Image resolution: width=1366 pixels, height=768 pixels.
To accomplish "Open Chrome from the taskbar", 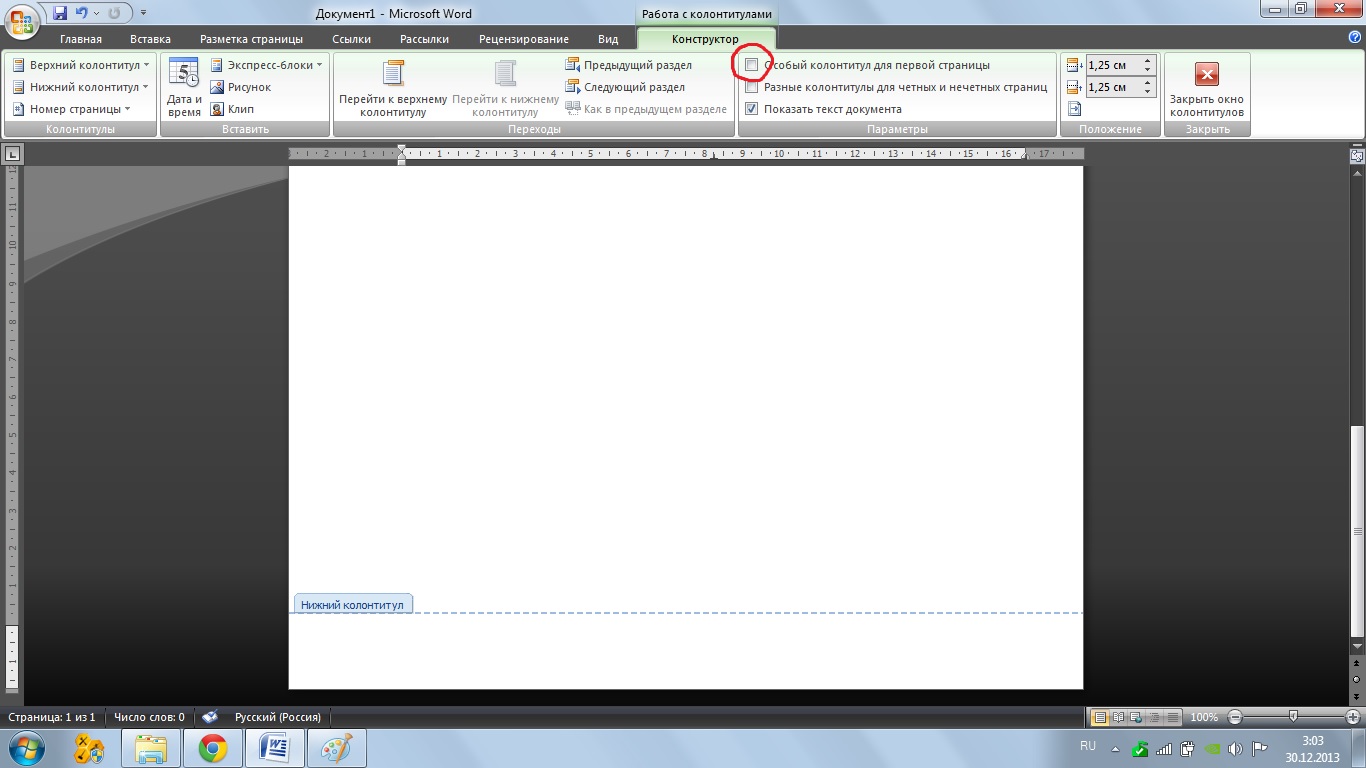I will tap(212, 748).
